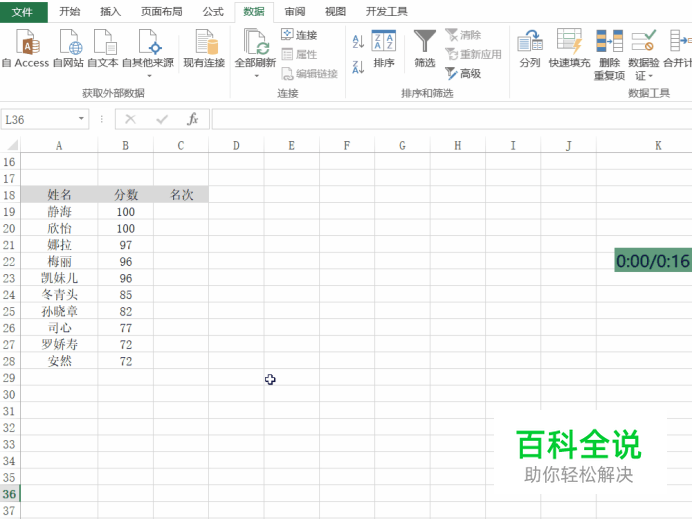692x519 pixels.
Task: Click the score cell with 77
Action: tap(126, 328)
